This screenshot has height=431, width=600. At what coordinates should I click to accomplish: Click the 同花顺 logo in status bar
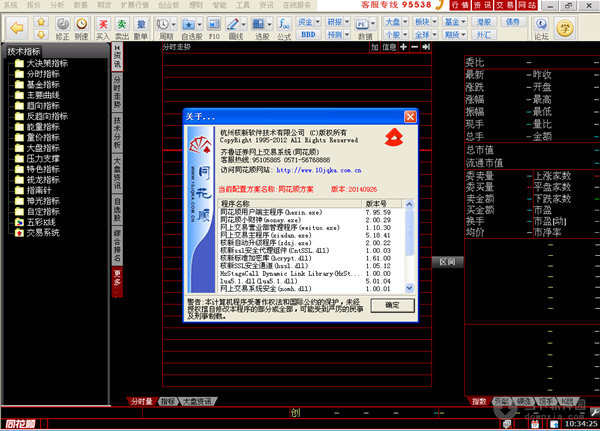(20, 424)
